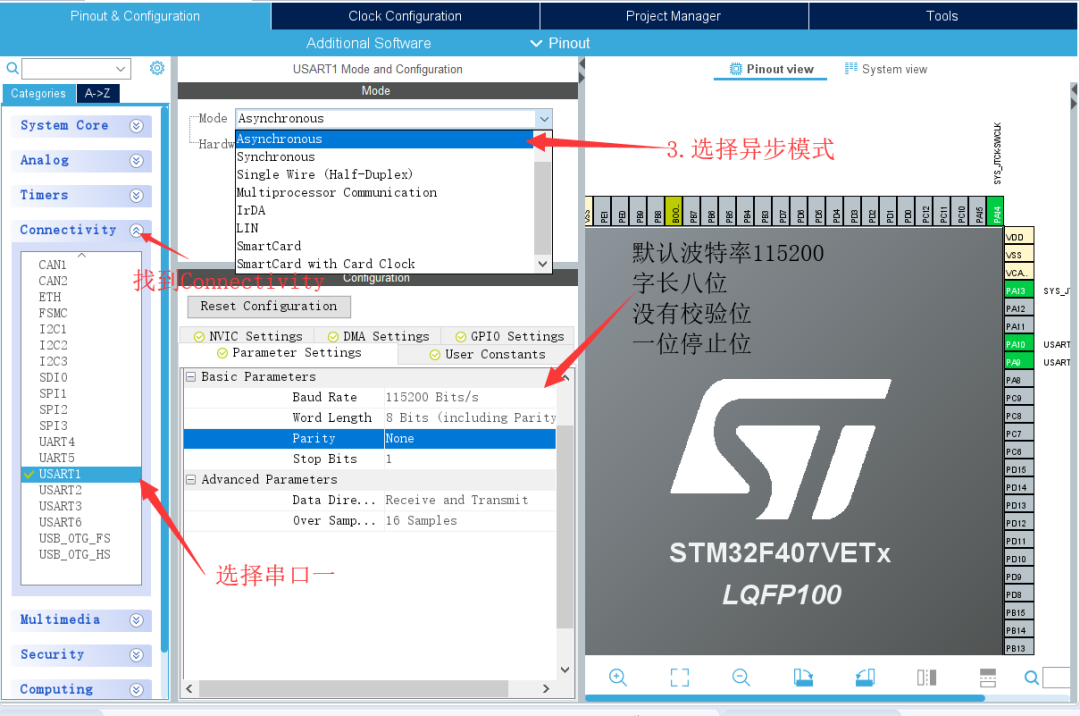Open Additional Software
The image size is (1080, 716).
368,43
